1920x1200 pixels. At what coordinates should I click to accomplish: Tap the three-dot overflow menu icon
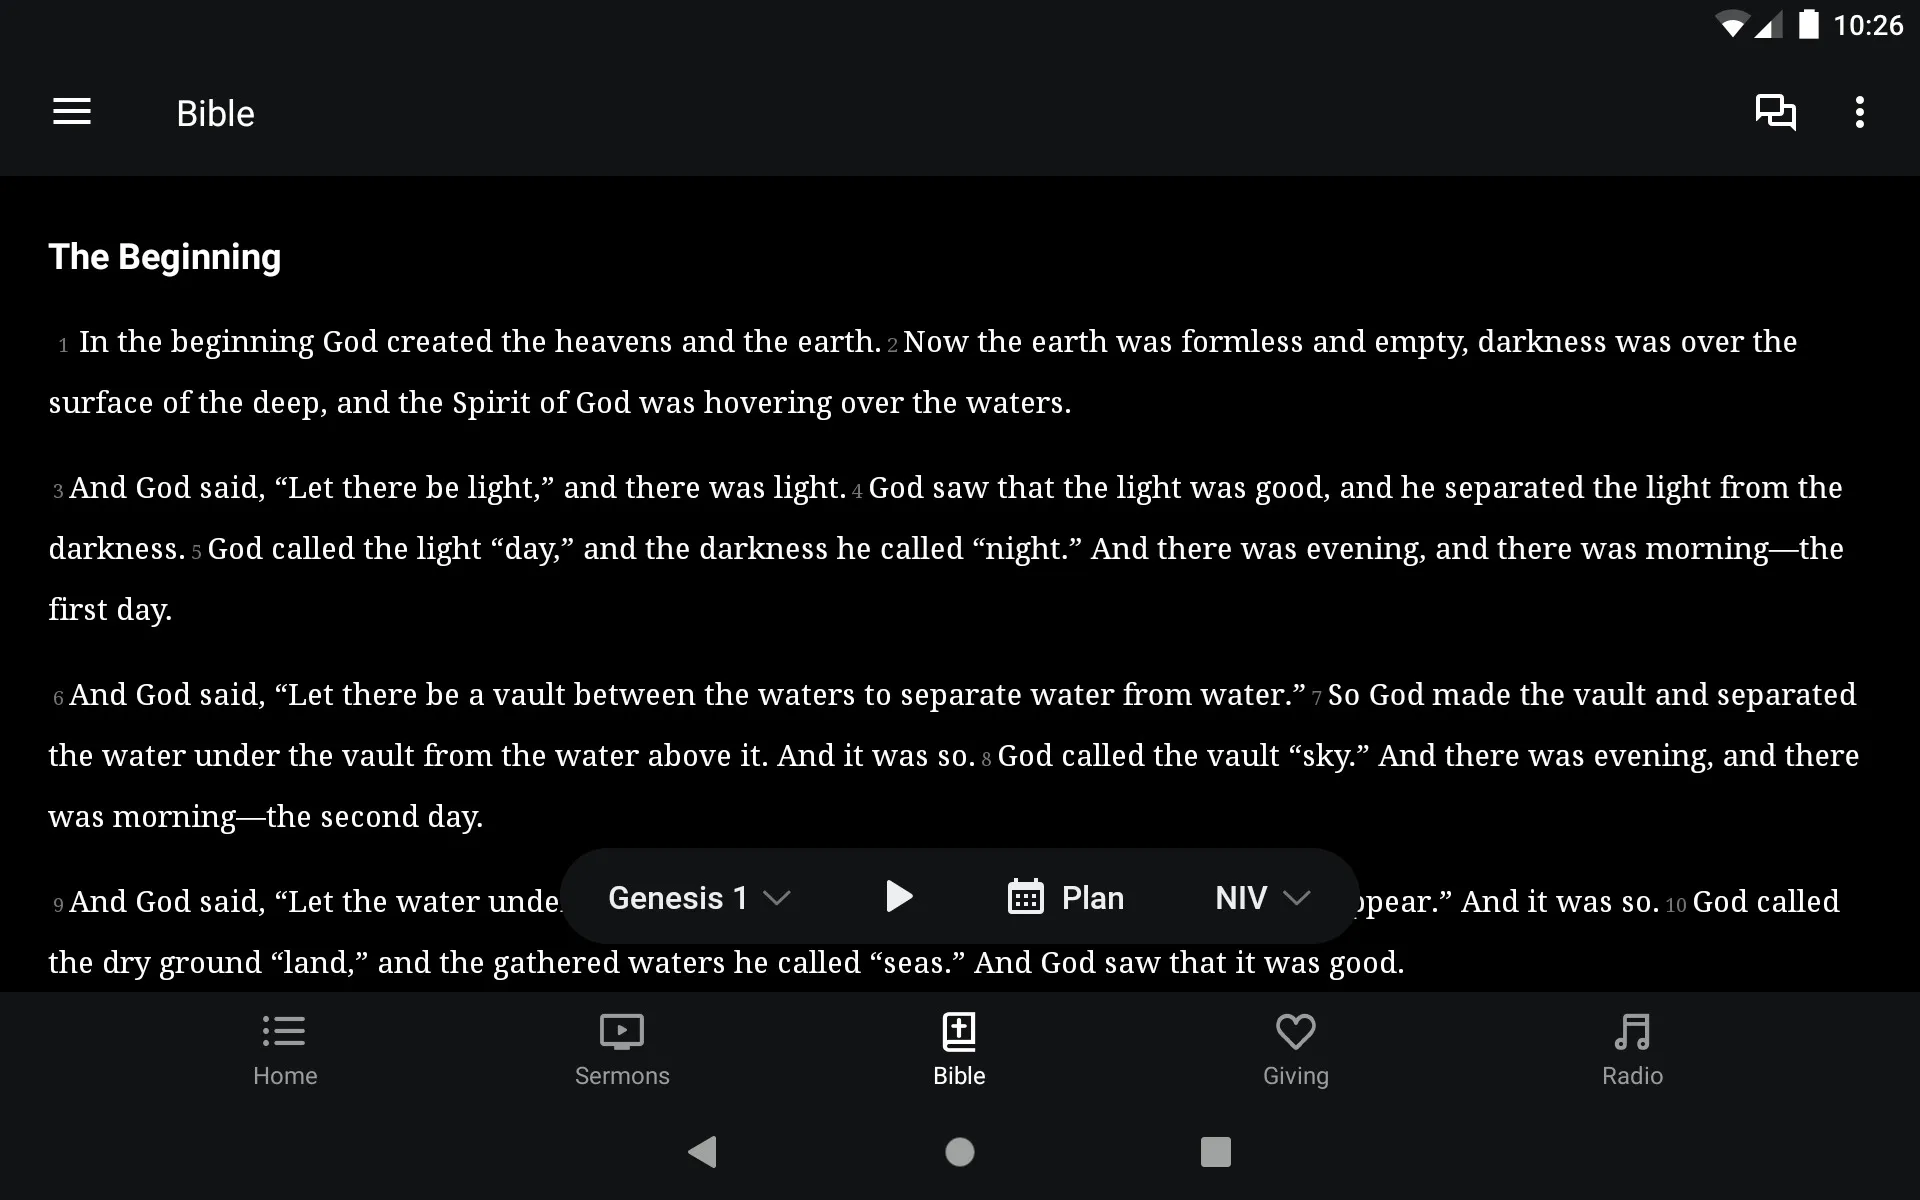coord(1862,112)
